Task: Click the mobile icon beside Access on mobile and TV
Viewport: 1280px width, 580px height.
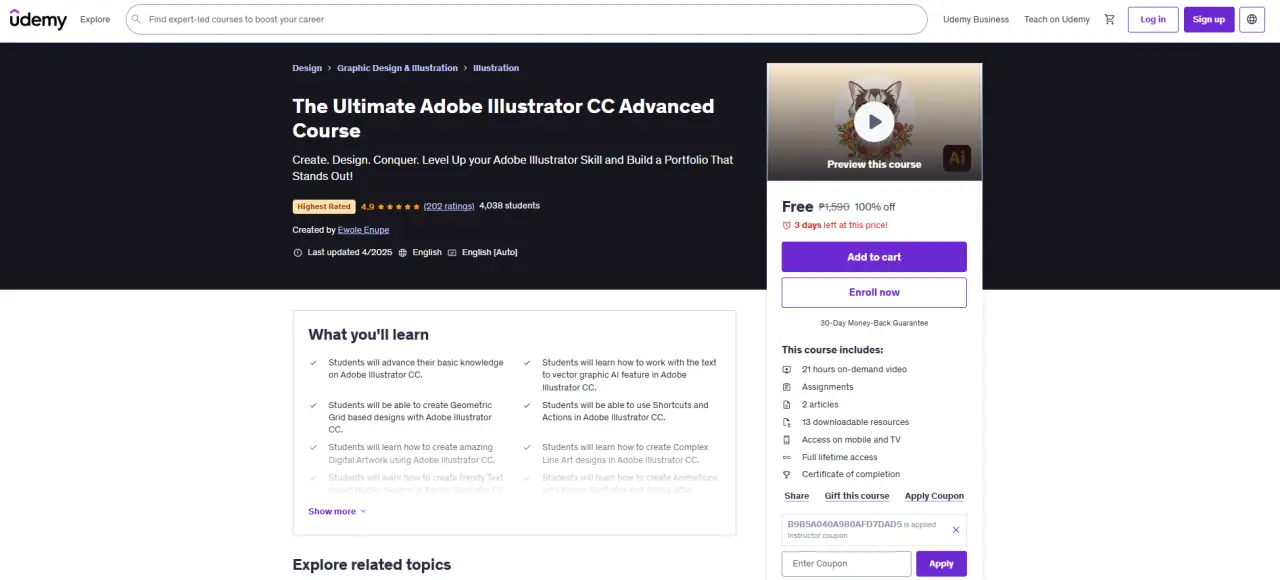Action: 787,440
